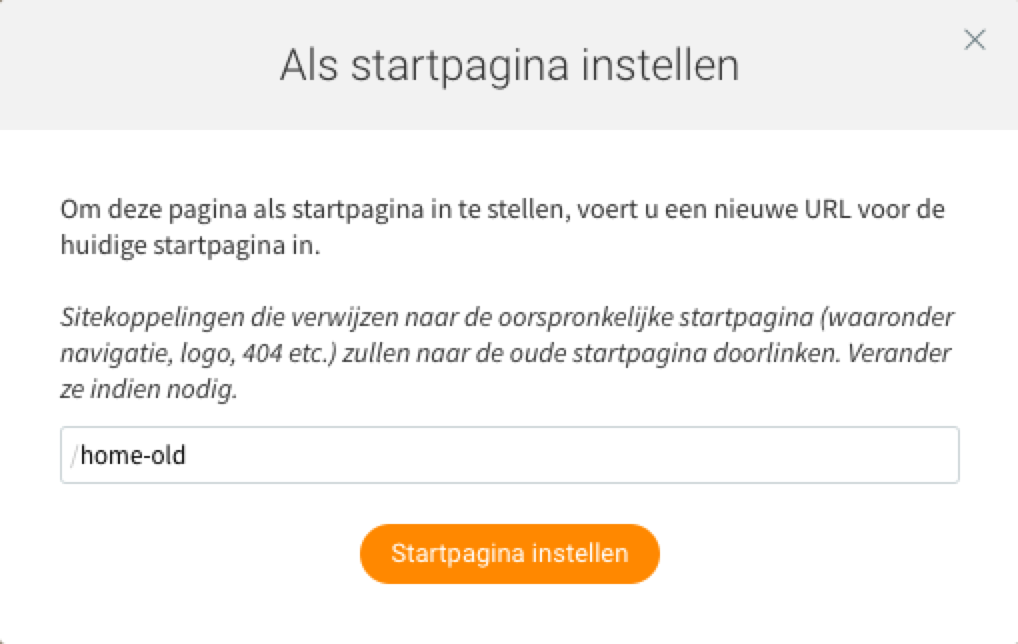Click the "home-old" text in the input
The width and height of the screenshot is (1018, 644).
(133, 456)
